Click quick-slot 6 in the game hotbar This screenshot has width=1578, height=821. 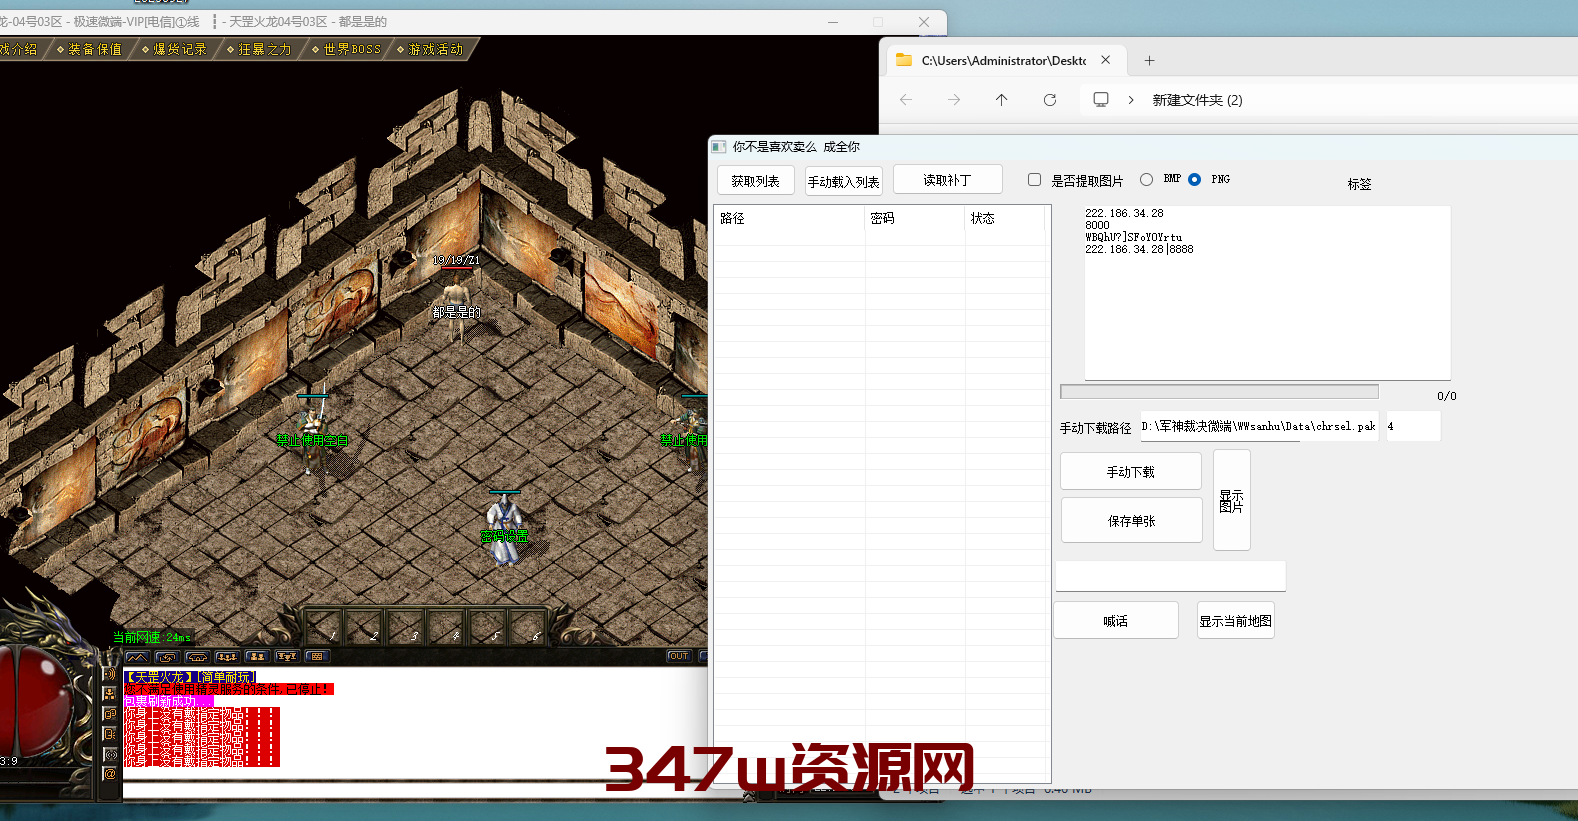click(x=527, y=625)
